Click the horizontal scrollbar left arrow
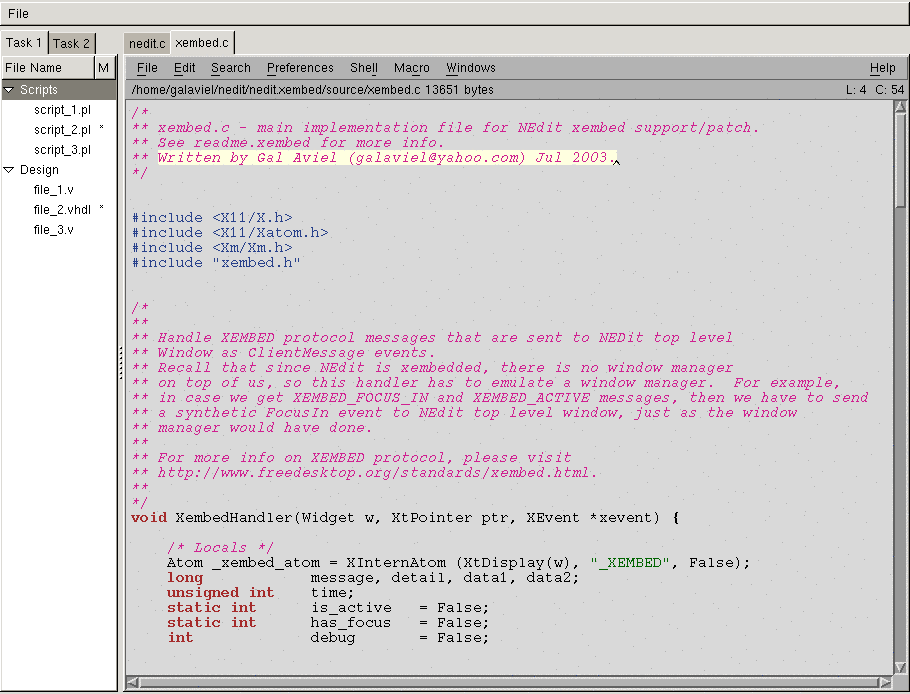 tap(132, 683)
